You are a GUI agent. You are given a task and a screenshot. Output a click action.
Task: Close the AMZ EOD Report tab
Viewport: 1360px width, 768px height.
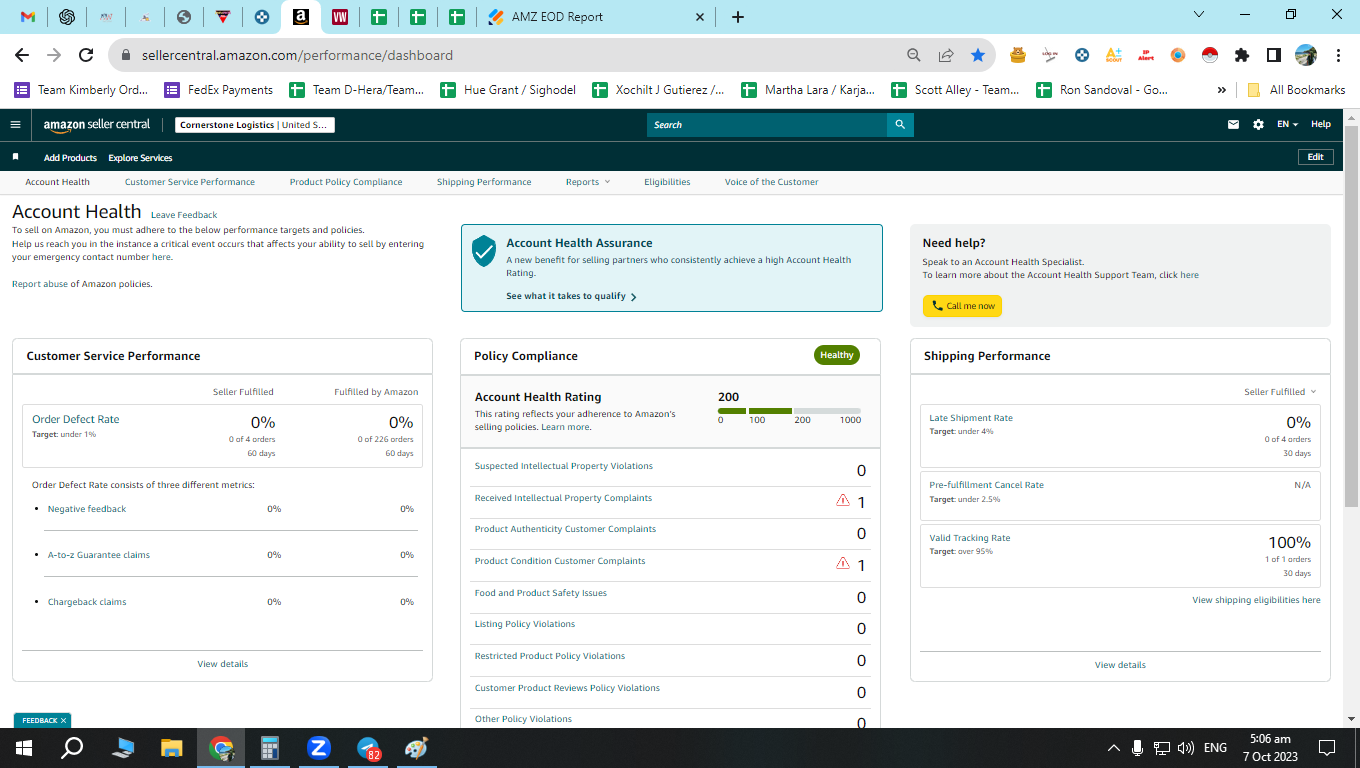[700, 17]
